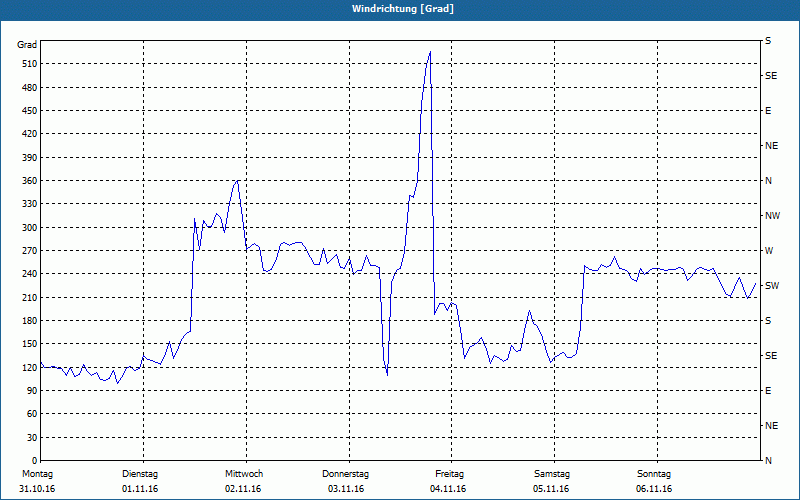Select the date 31.10.16
The height and width of the screenshot is (500, 800).
pyautogui.click(x=37, y=489)
